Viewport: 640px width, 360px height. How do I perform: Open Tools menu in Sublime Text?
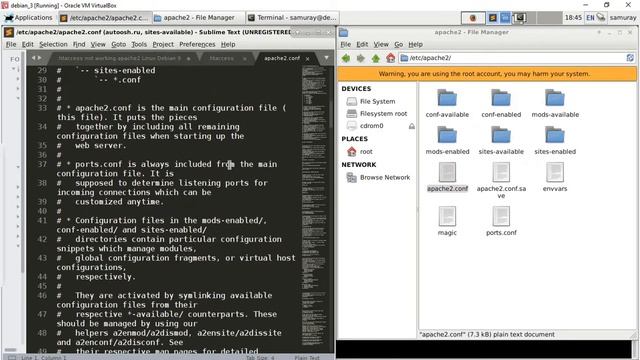click(x=139, y=44)
